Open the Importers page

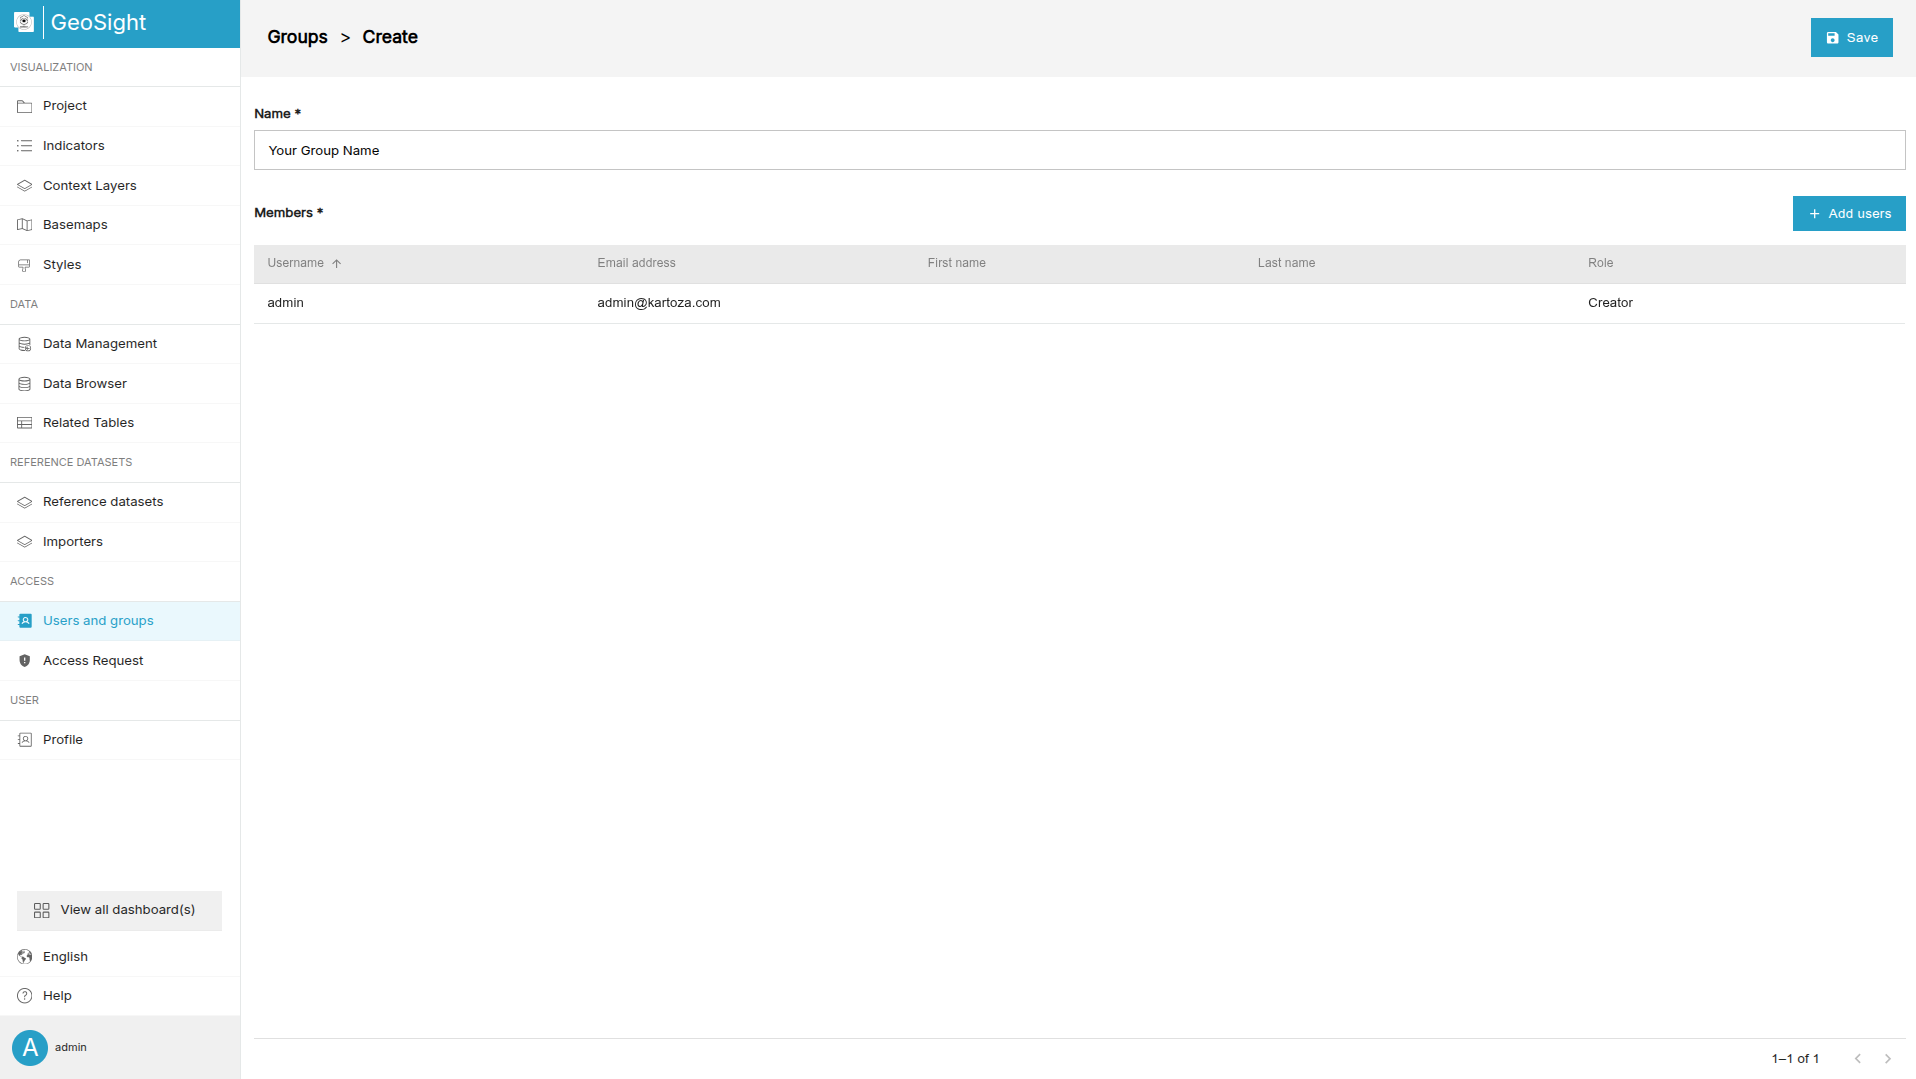coord(120,542)
